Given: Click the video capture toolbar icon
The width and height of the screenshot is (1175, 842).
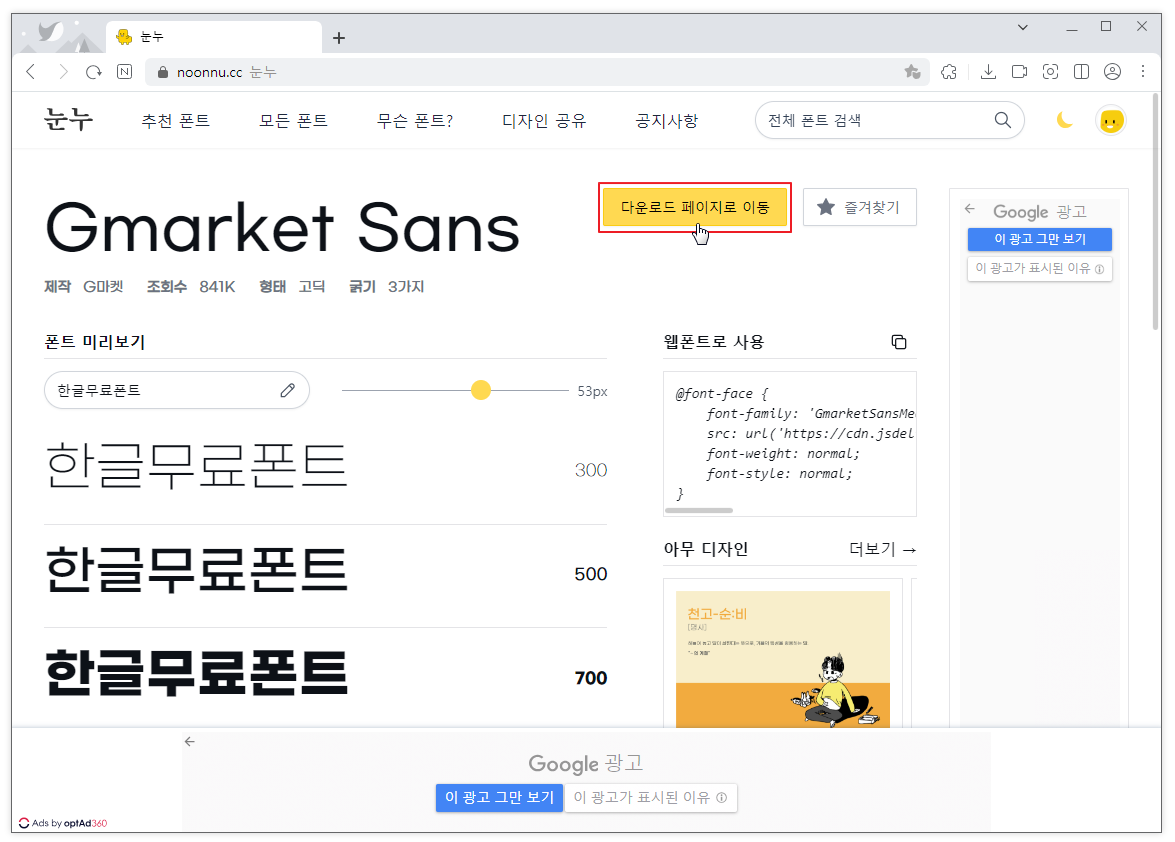Looking at the screenshot, I should point(1019,72).
